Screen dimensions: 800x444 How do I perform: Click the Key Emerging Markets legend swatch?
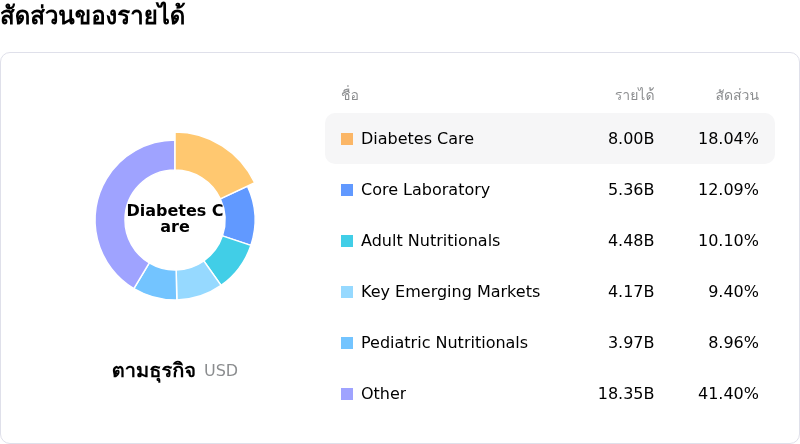(347, 292)
